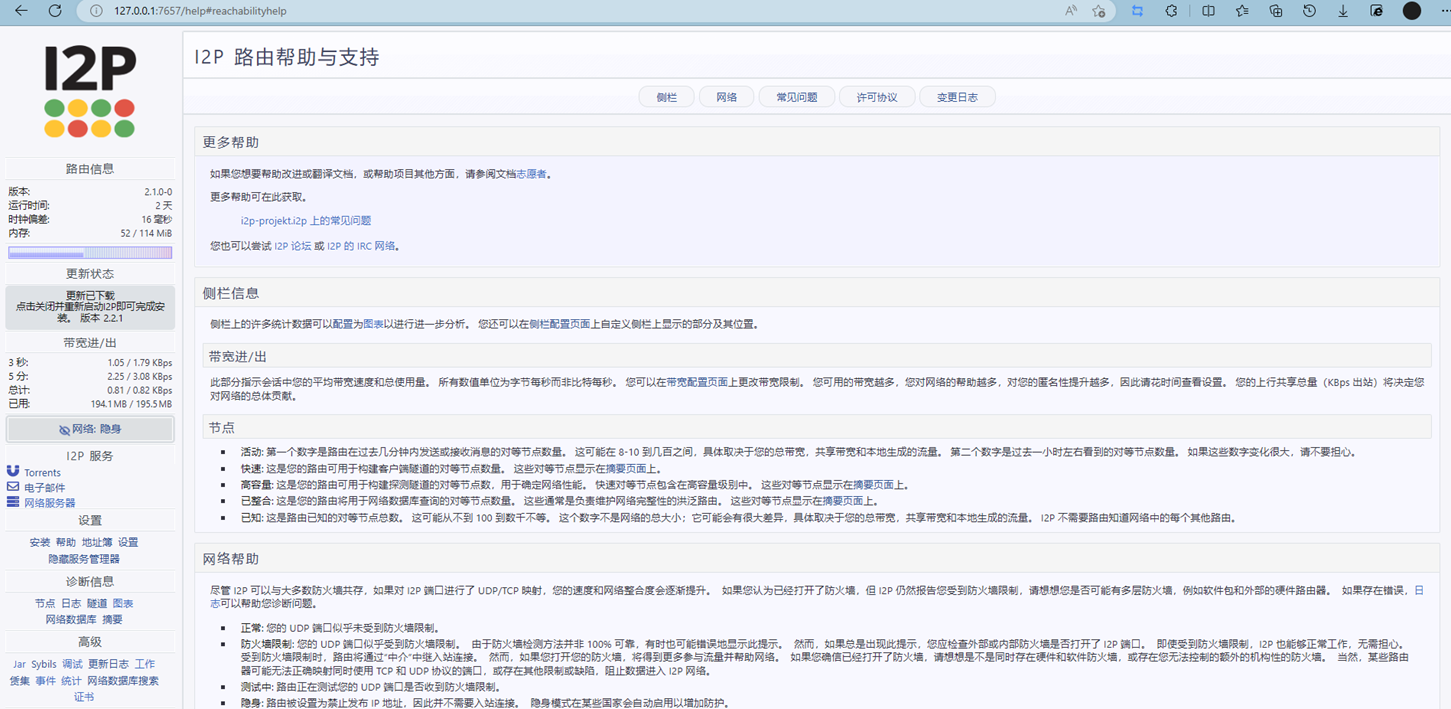Open the 带宽配置页面 link
Image resolution: width=1451 pixels, height=709 pixels.
(x=697, y=382)
